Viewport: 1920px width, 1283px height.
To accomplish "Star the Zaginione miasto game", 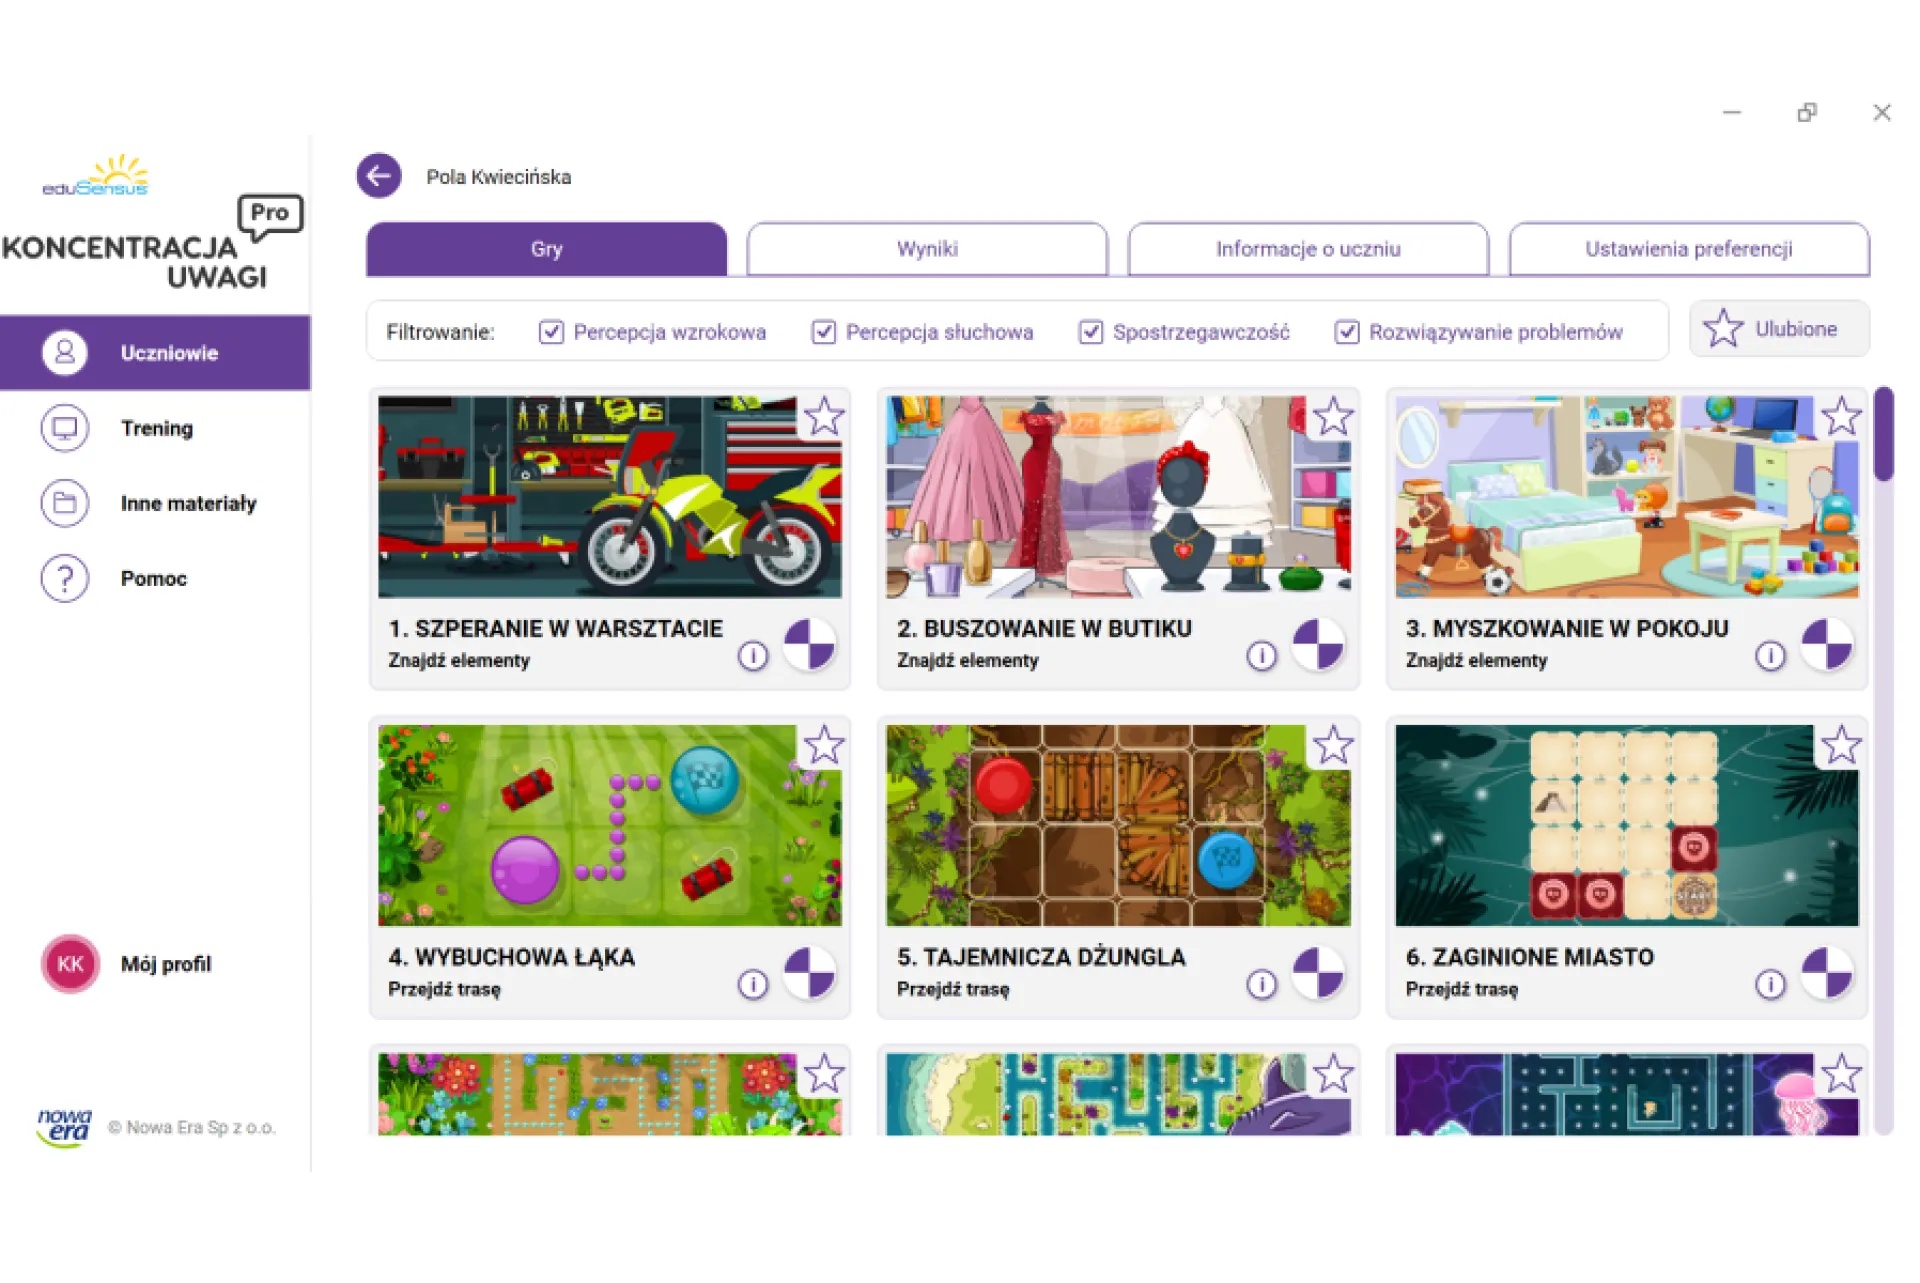I will [1841, 746].
